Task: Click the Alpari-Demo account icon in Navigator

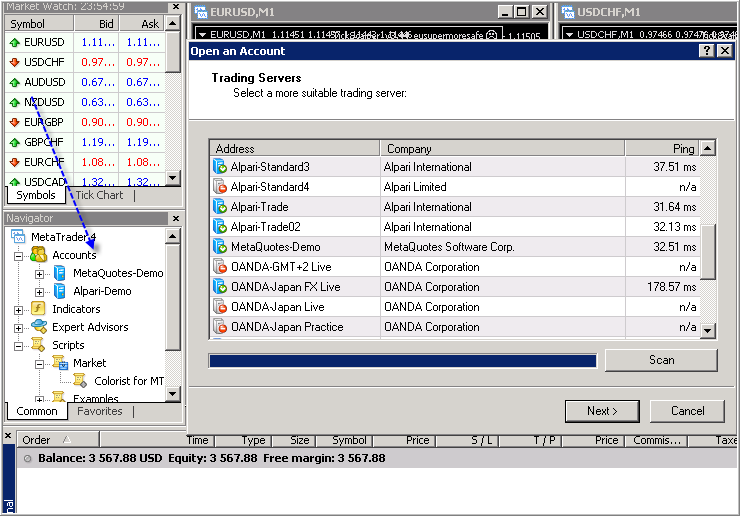Action: click(x=60, y=291)
